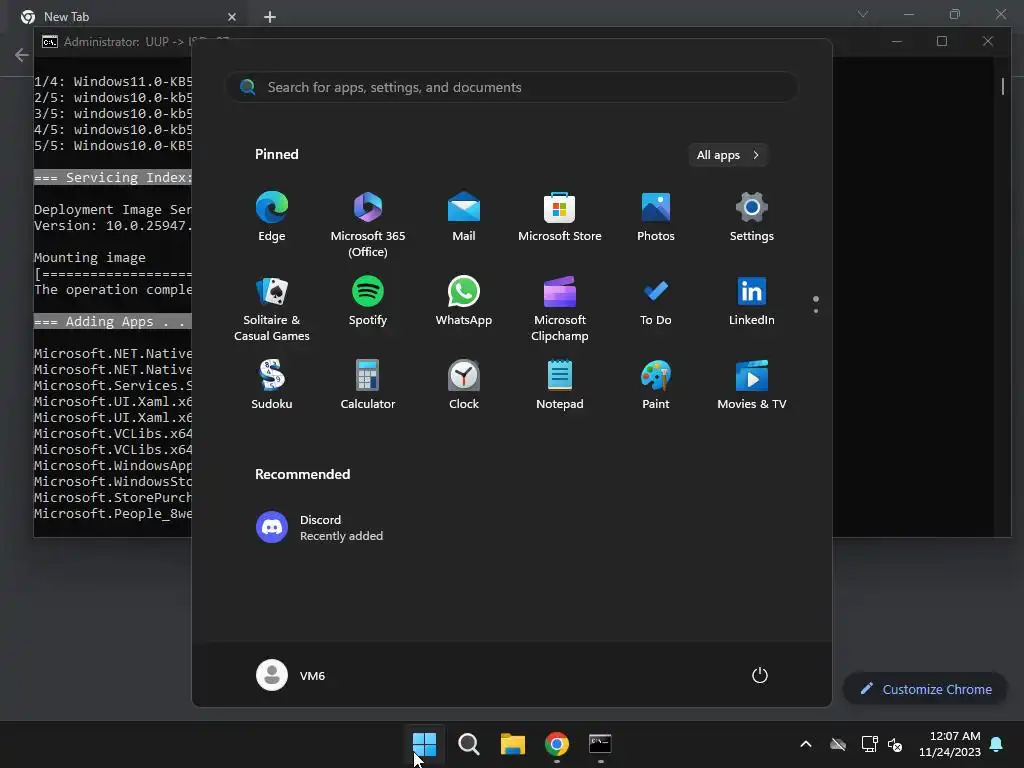Click the Chrome back arrow
This screenshot has height=768, width=1024.
tap(22, 55)
